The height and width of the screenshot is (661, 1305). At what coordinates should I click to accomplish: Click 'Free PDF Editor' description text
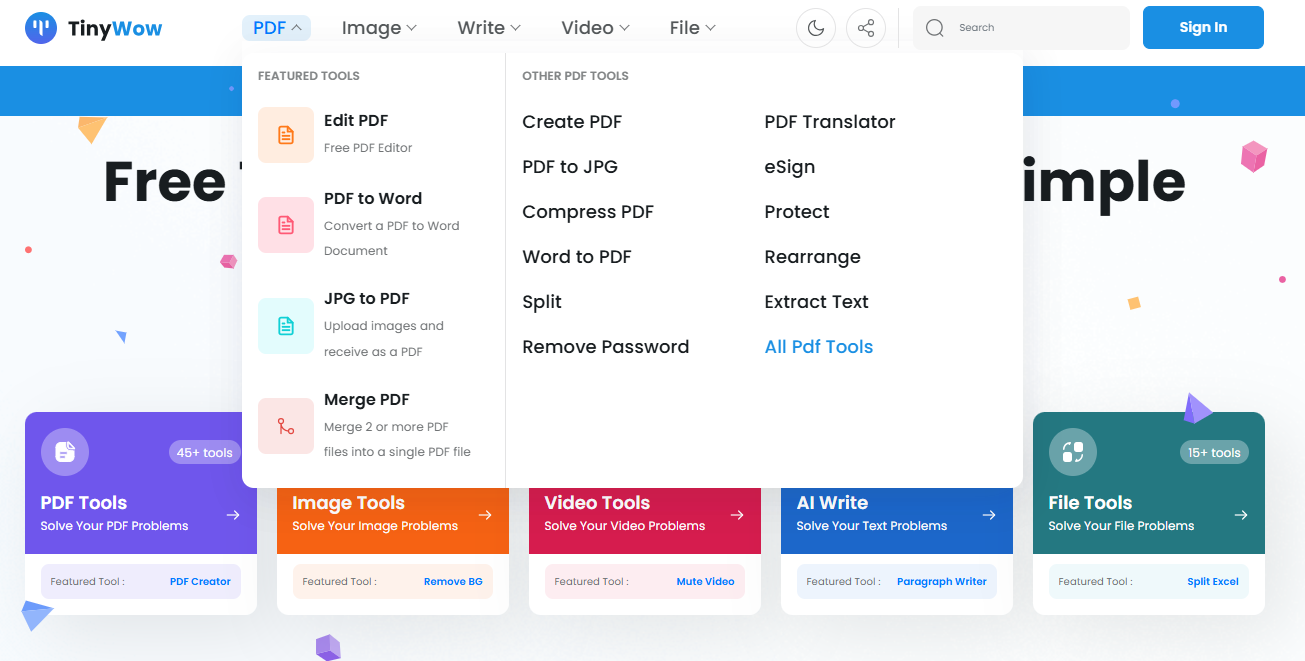(368, 148)
